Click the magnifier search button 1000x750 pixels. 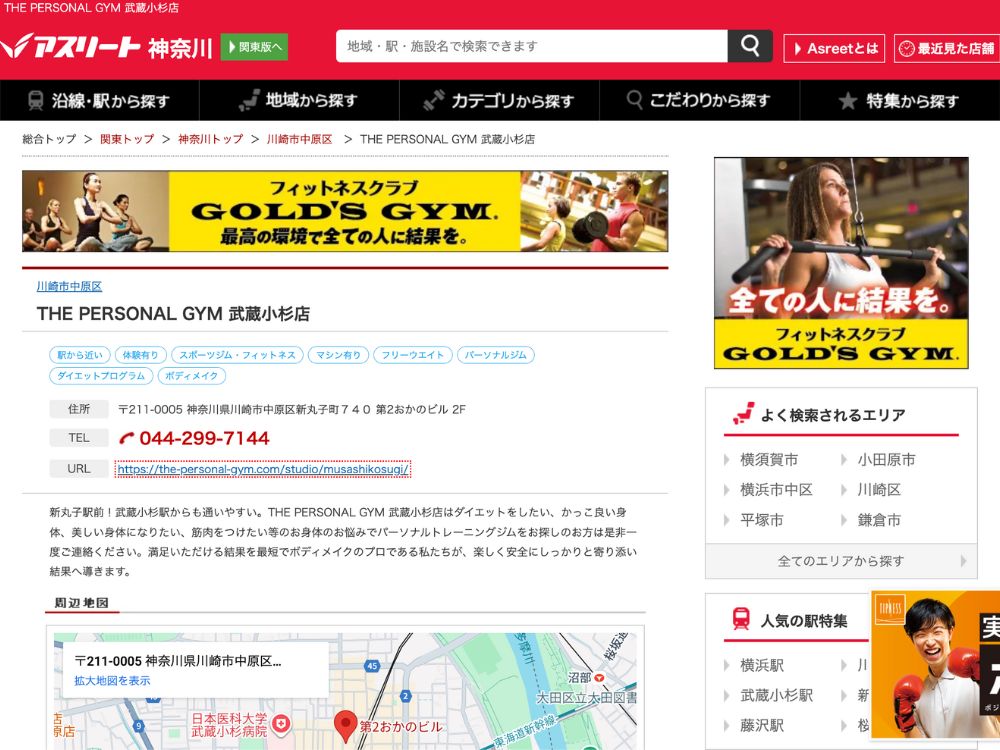[750, 46]
